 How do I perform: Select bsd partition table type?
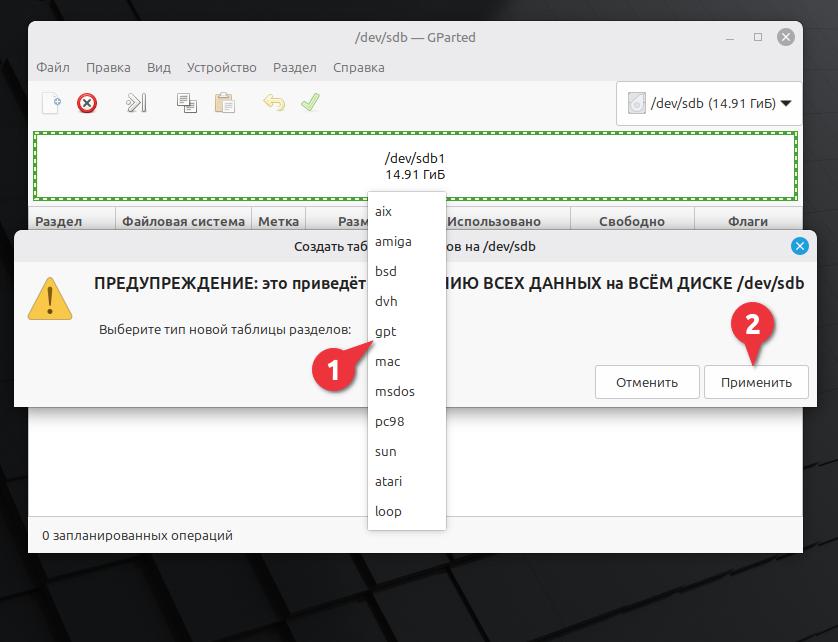[407, 271]
